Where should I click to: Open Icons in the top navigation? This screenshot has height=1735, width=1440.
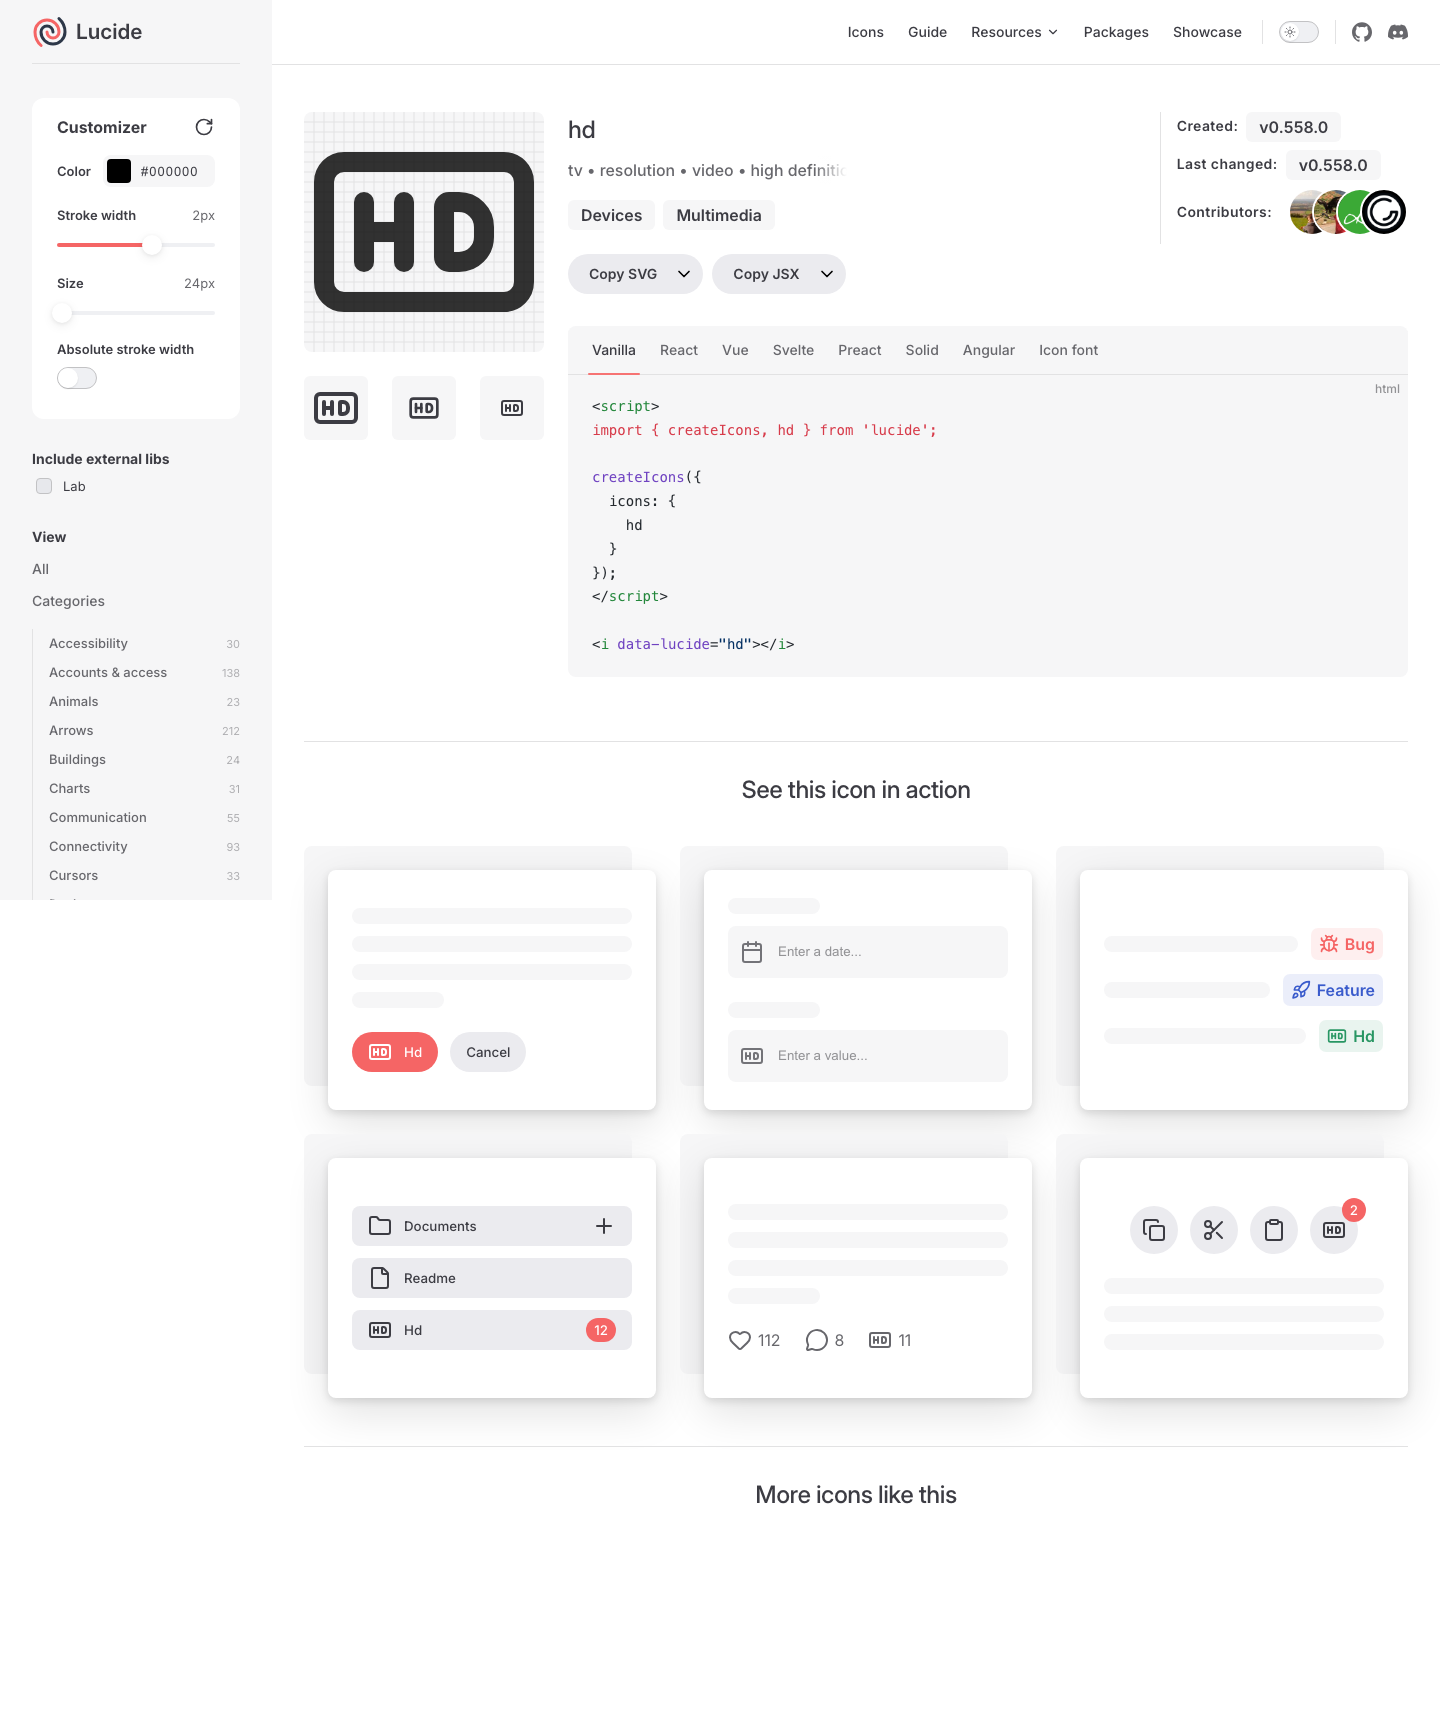click(866, 32)
